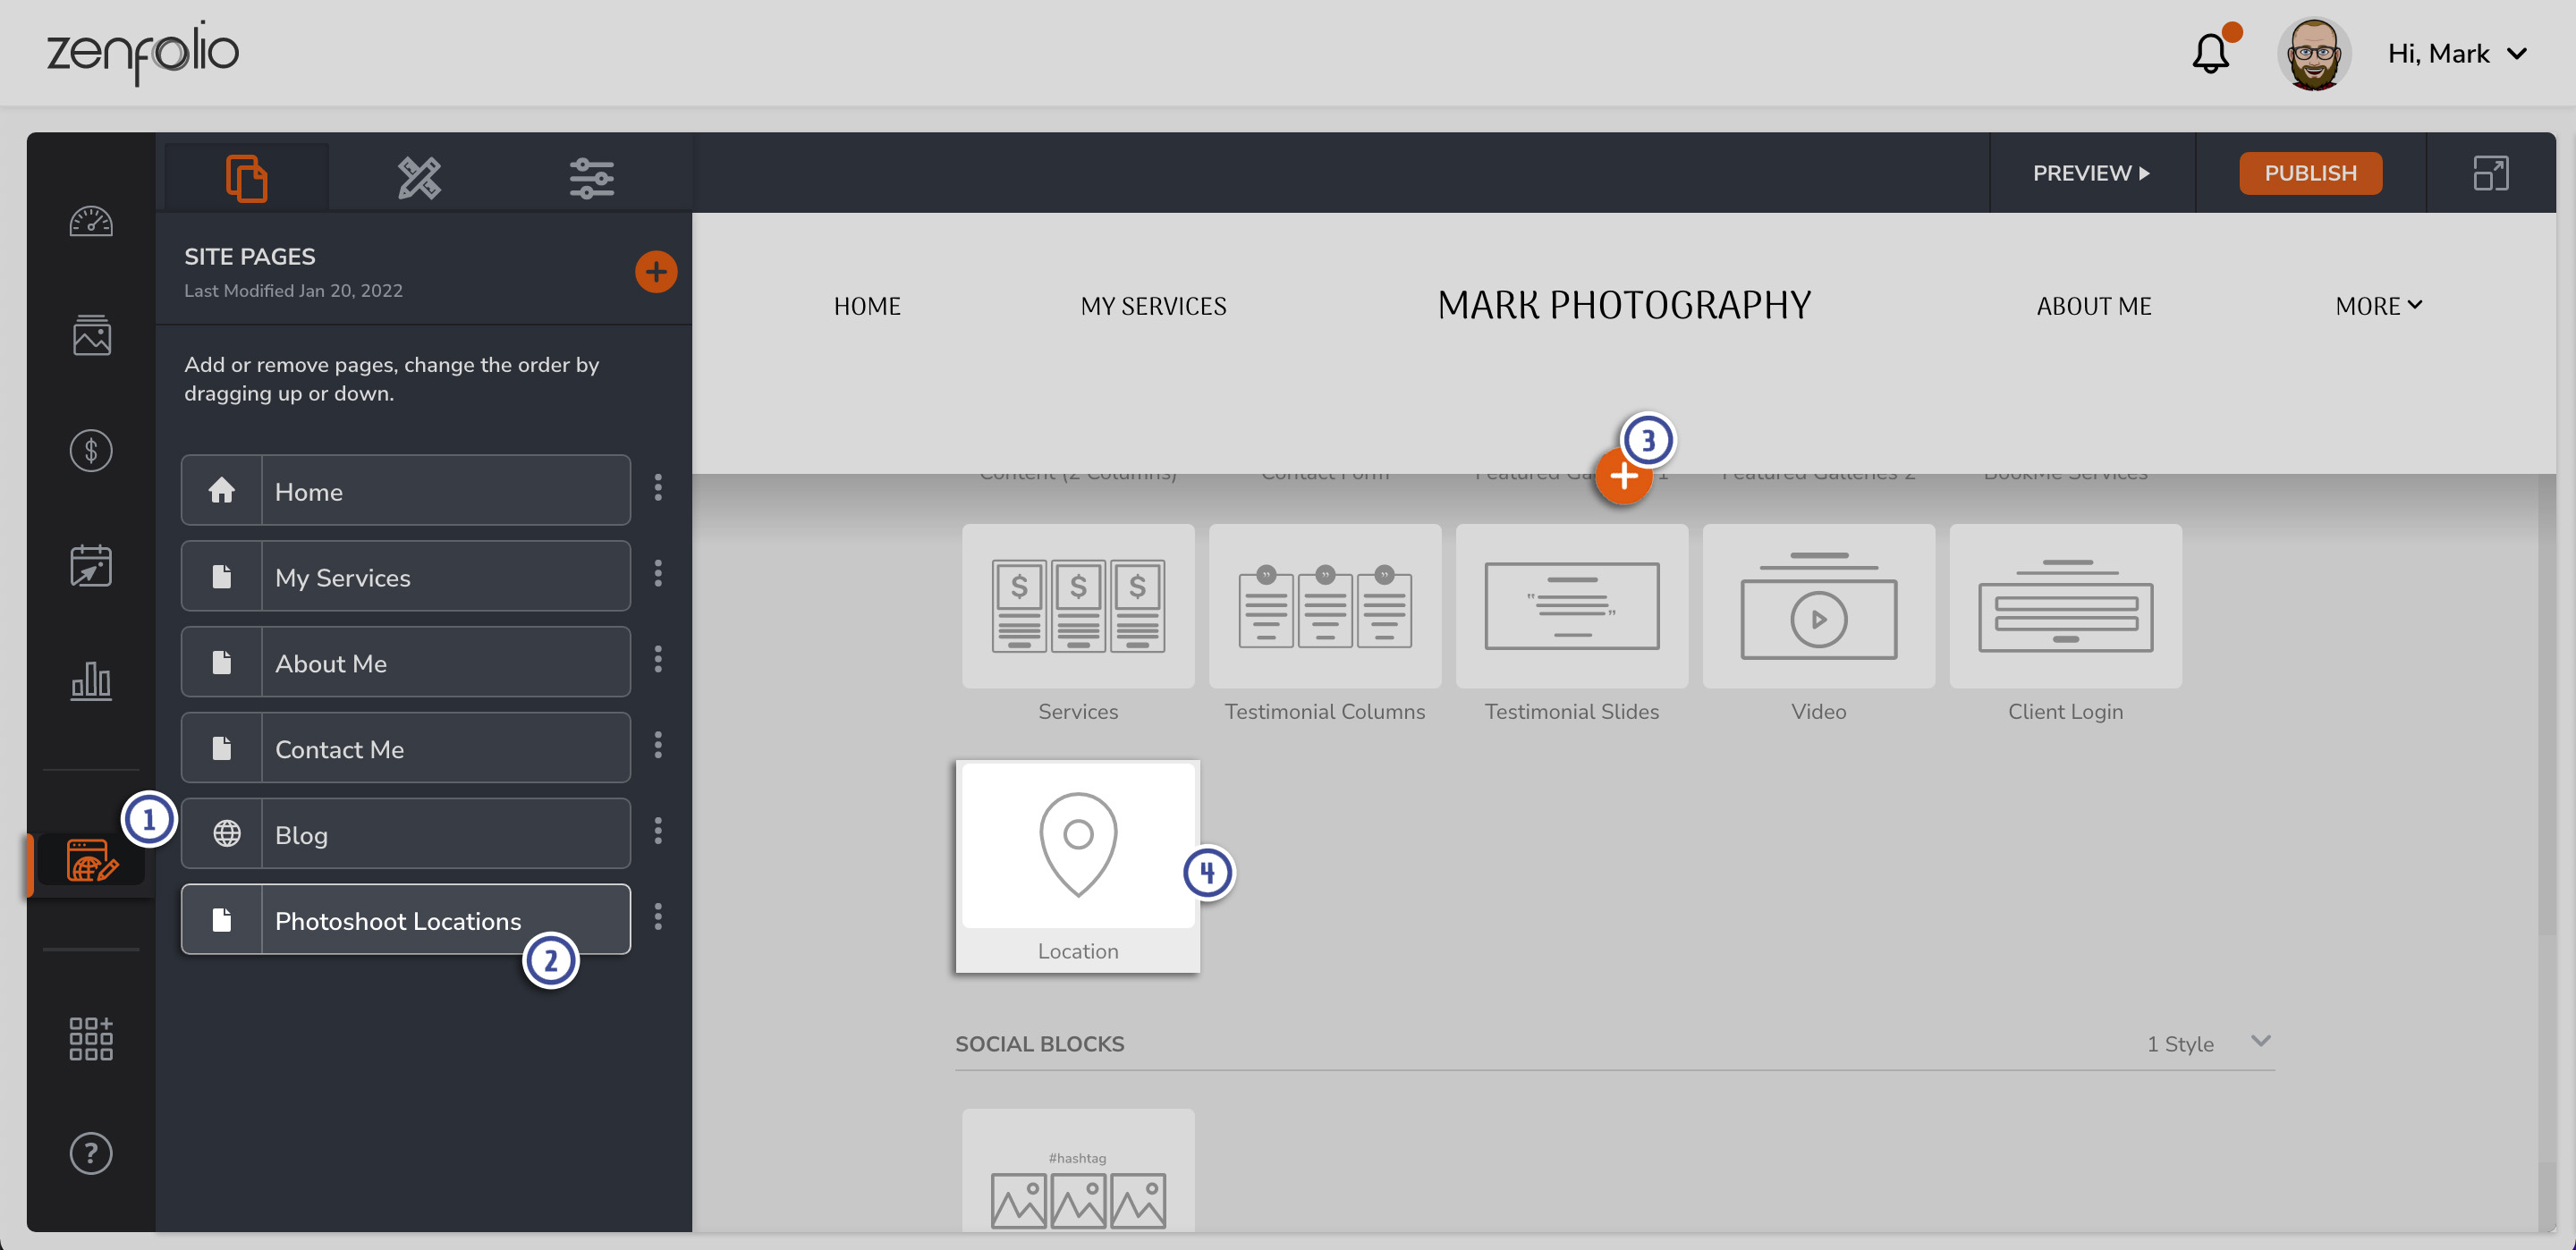Click the Contact Me page document icon
Viewport: 2576px width, 1250px height.
coord(222,748)
